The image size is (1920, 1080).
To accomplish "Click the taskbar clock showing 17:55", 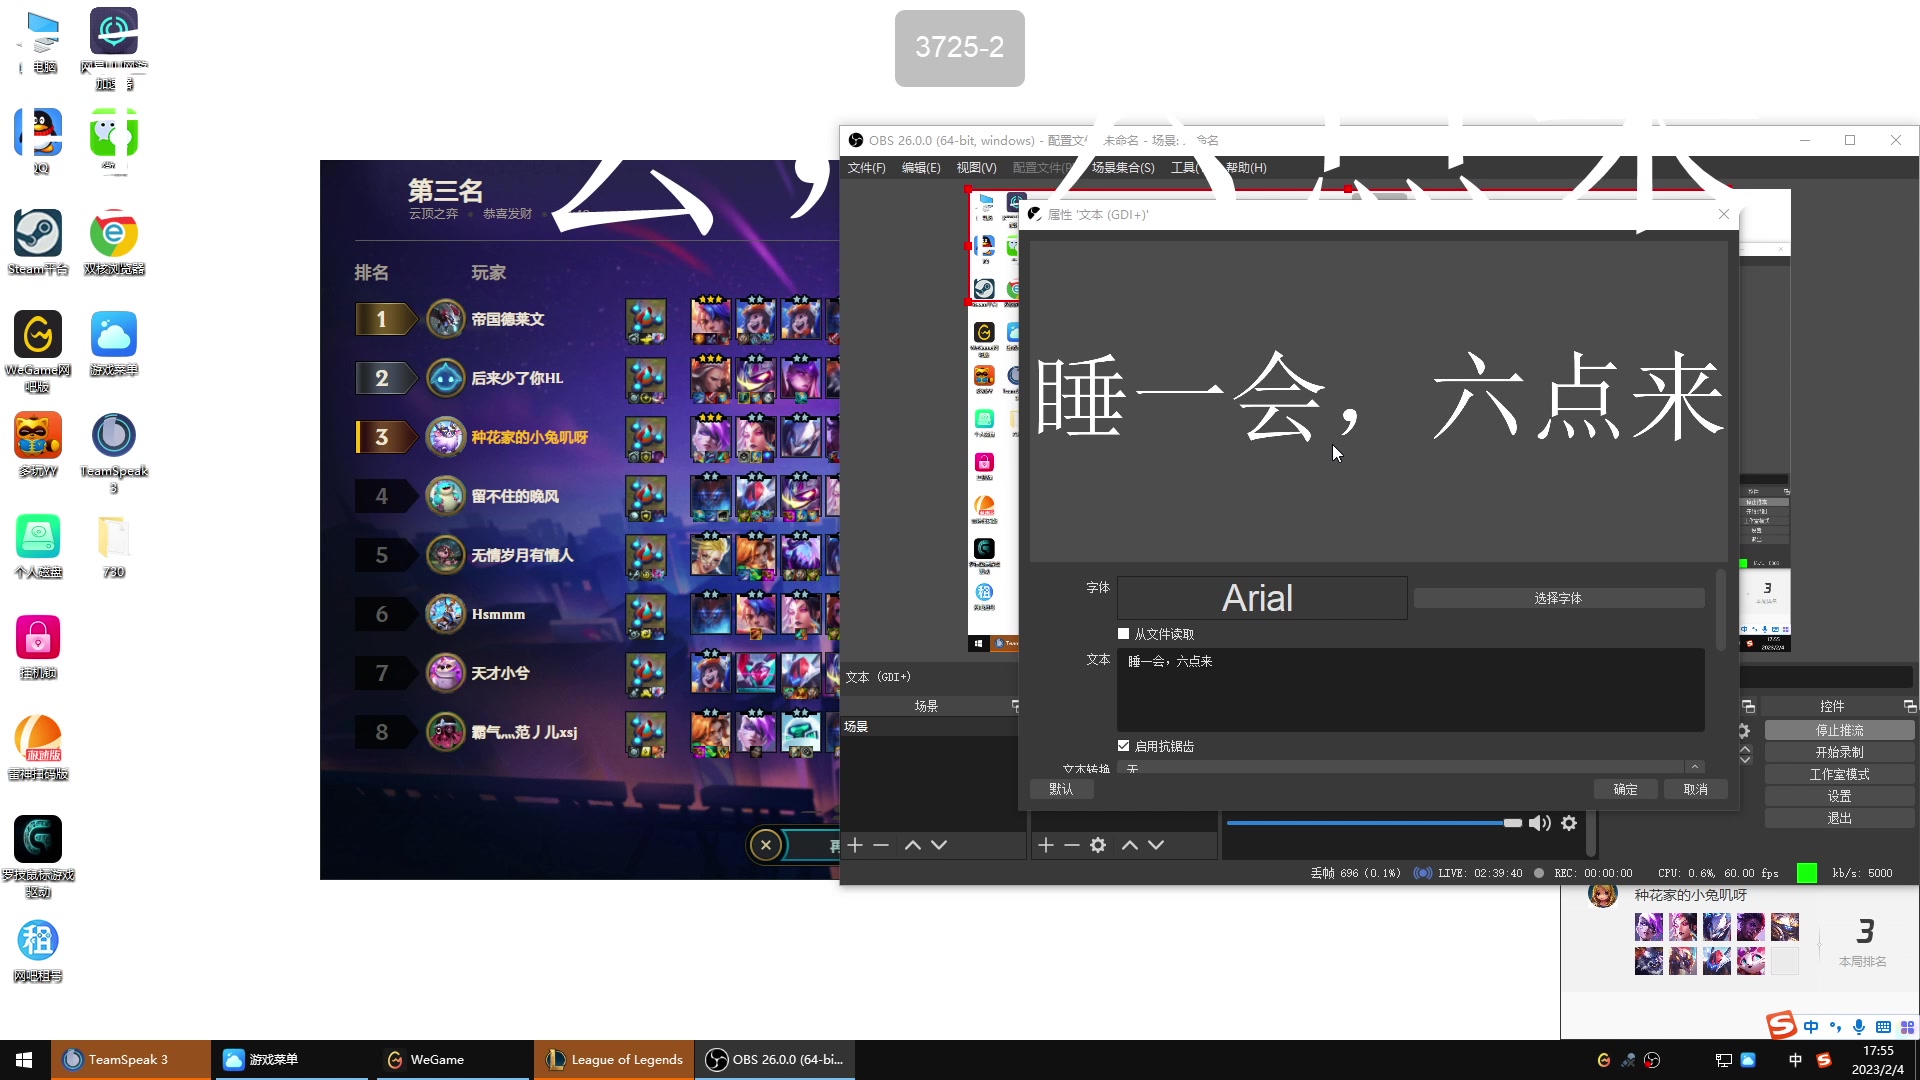I will click(1878, 1060).
